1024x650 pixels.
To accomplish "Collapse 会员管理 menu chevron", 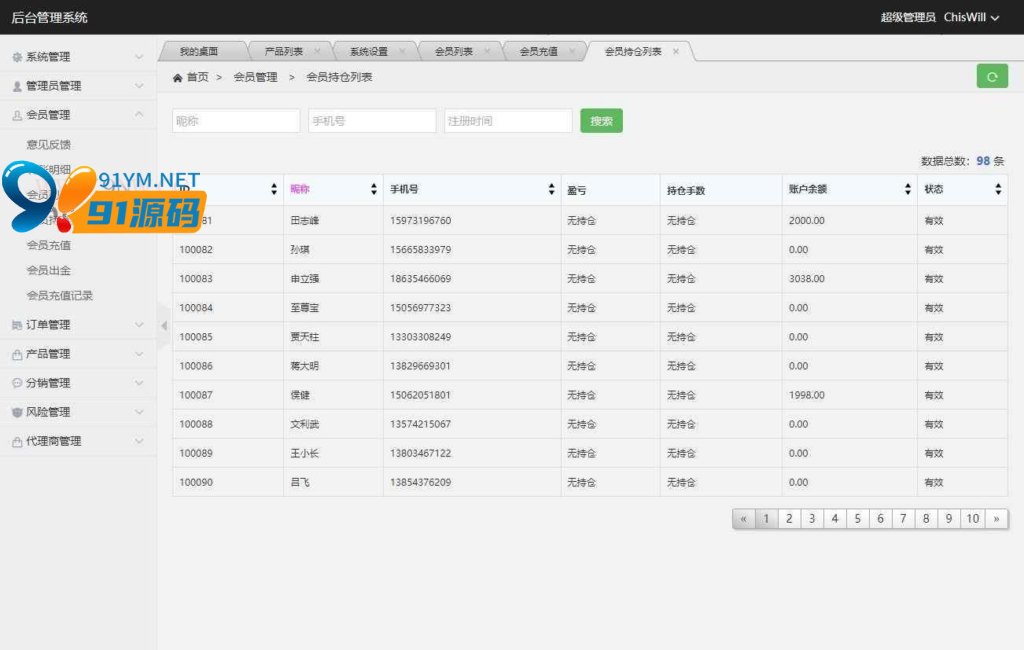I will 139,114.
